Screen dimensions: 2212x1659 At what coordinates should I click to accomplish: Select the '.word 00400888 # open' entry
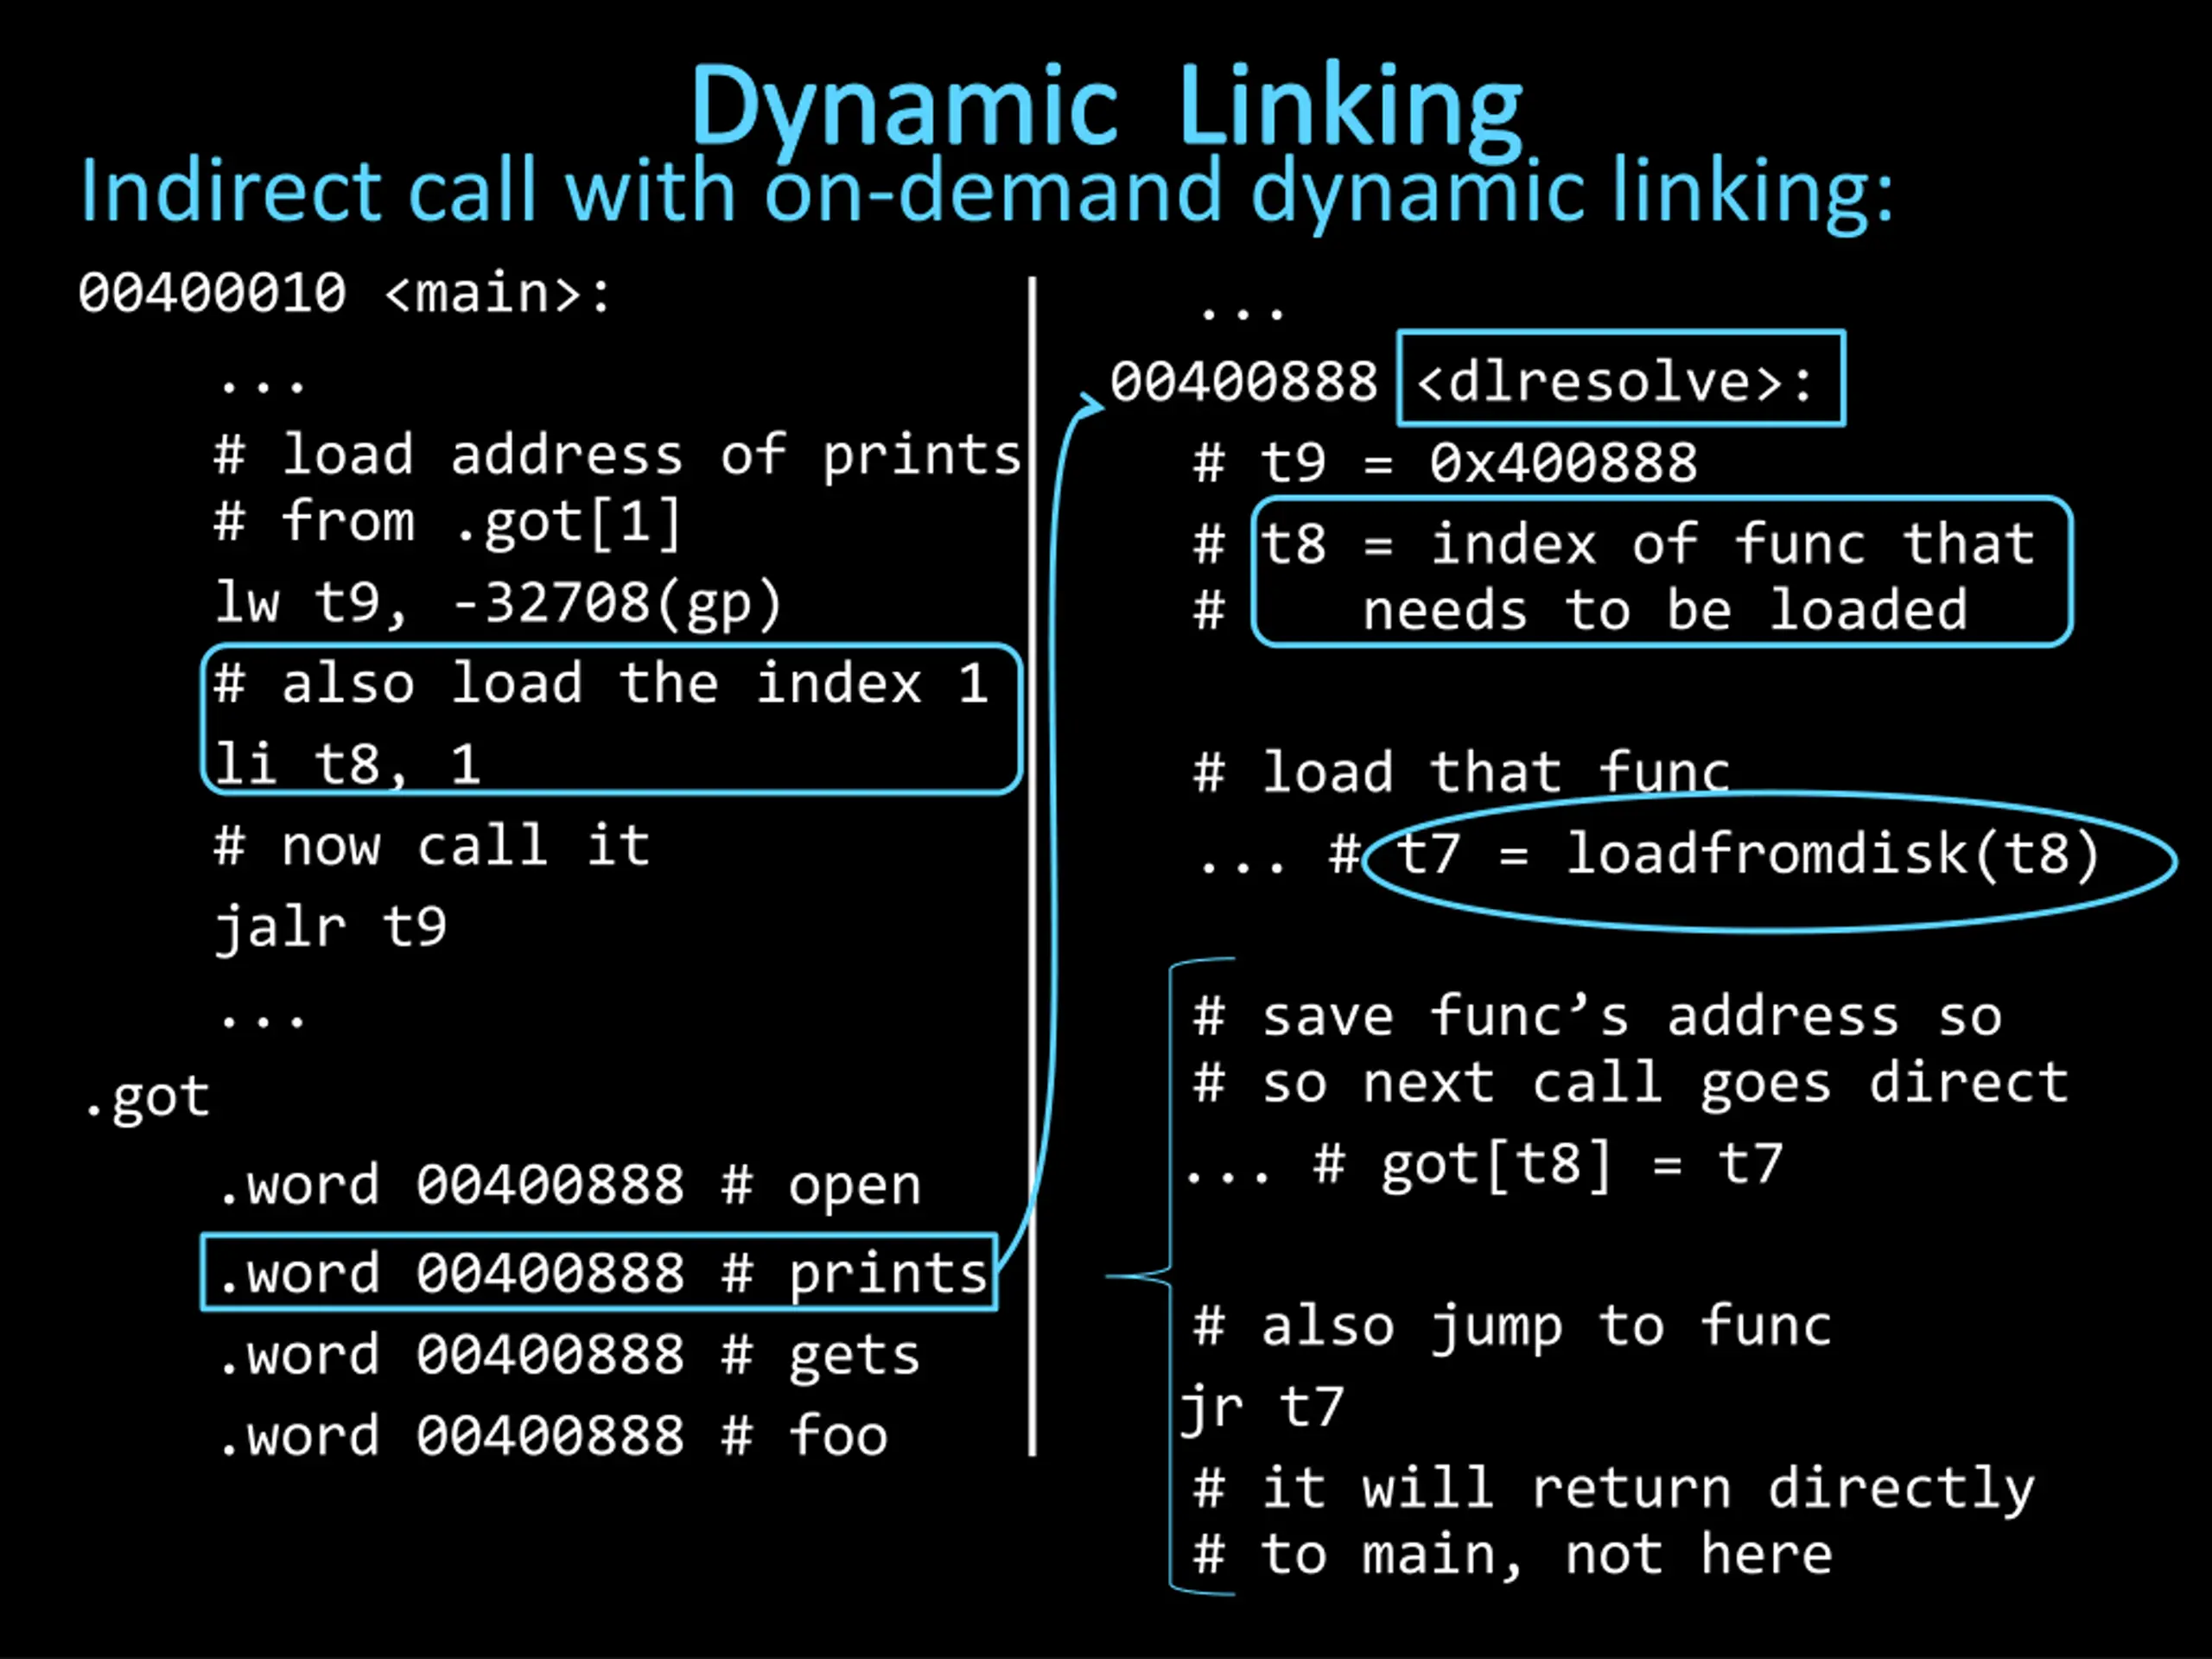pyautogui.click(x=569, y=1186)
